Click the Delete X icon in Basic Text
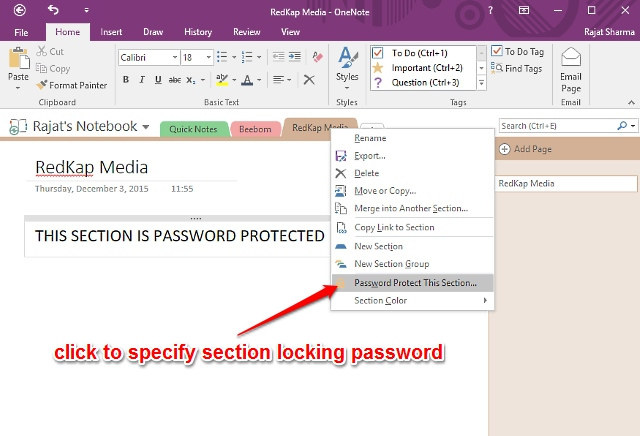The height and width of the screenshot is (436, 640). click(x=309, y=80)
